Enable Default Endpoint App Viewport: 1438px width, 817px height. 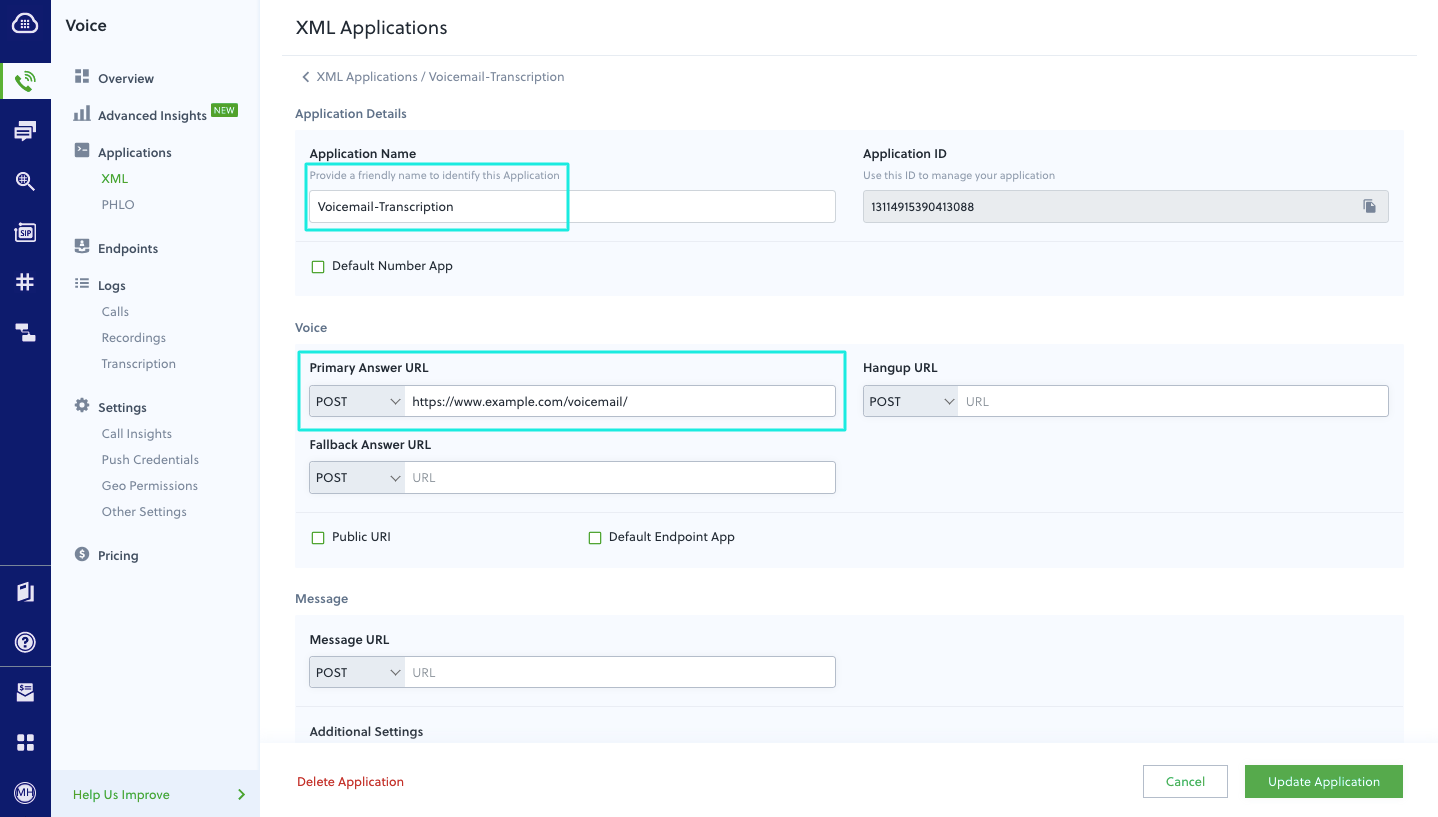tap(595, 537)
